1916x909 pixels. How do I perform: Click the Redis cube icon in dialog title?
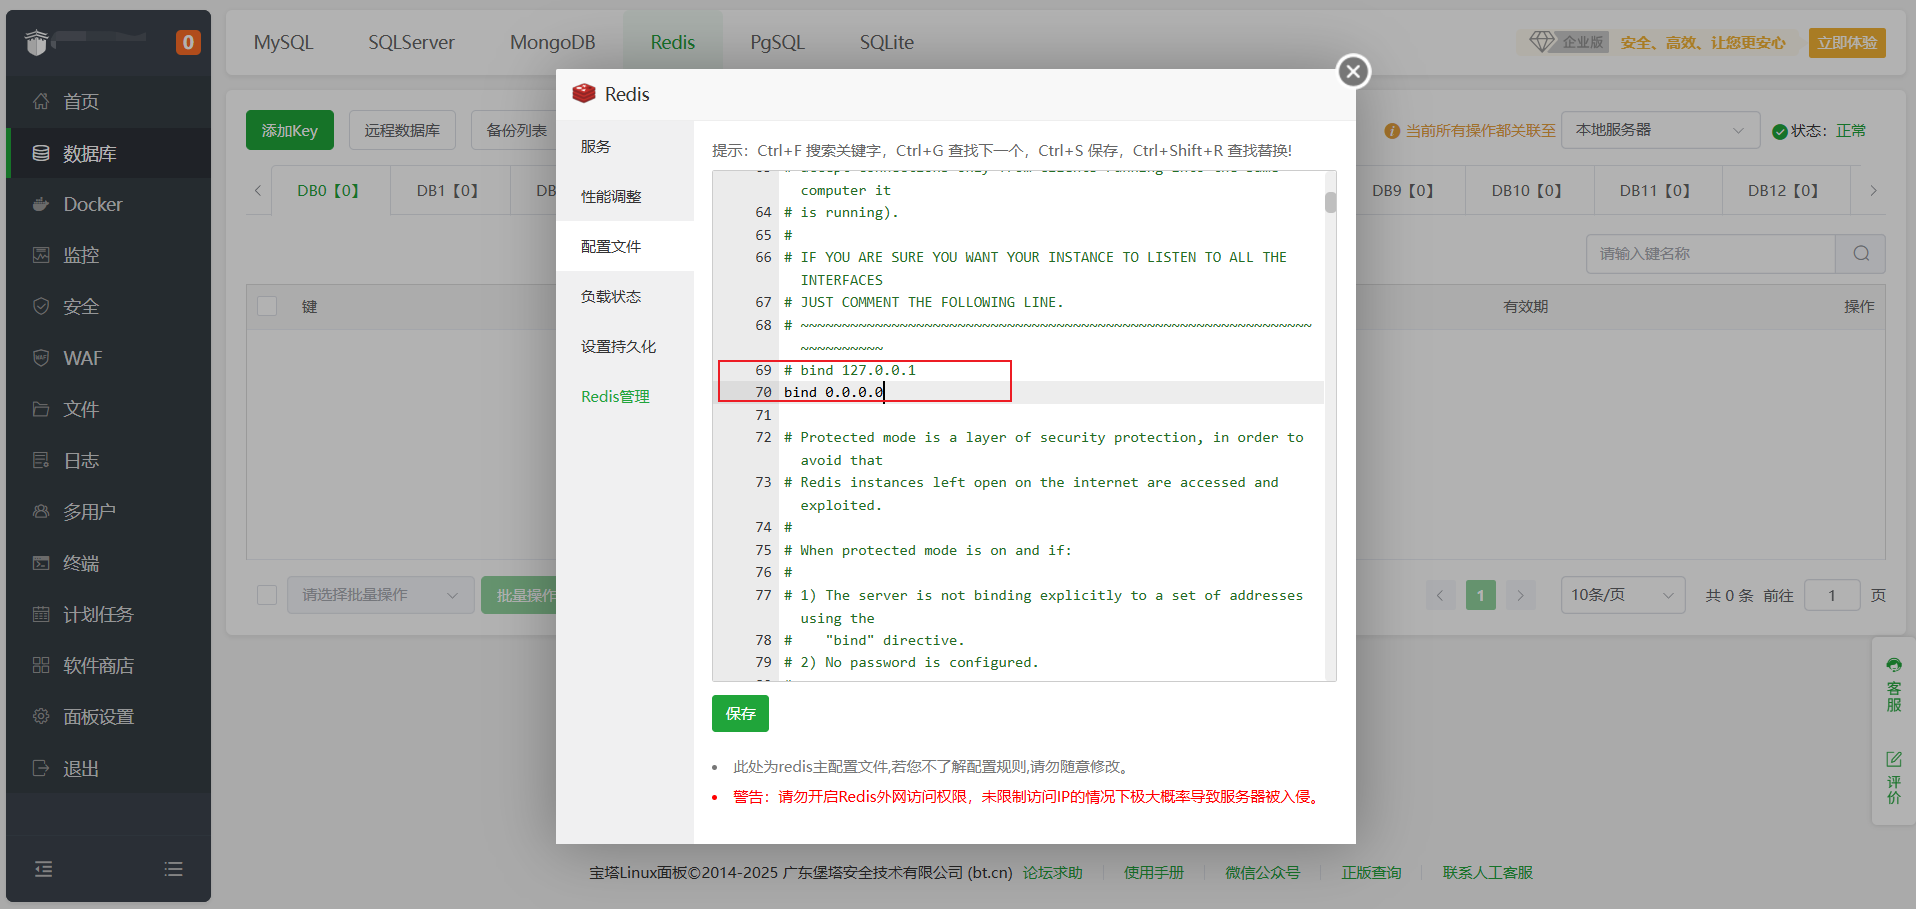point(584,94)
